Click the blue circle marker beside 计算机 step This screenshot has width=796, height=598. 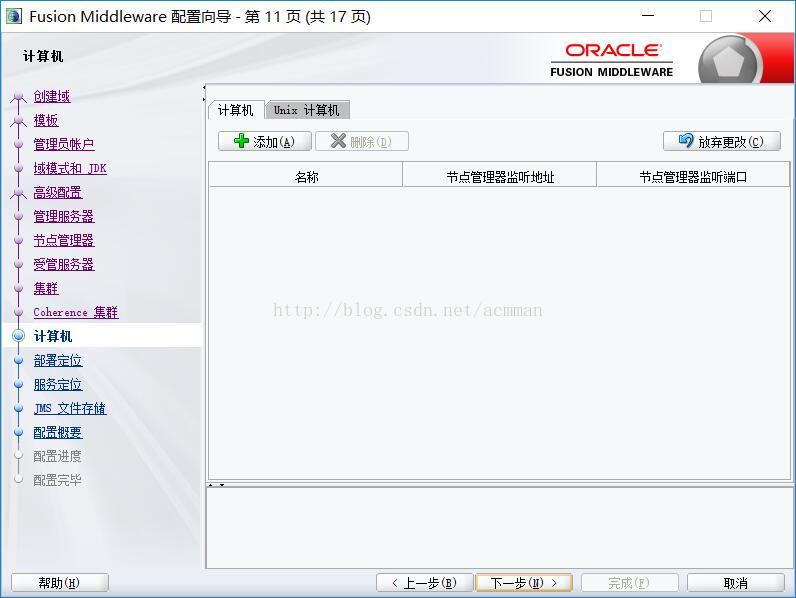point(18,336)
